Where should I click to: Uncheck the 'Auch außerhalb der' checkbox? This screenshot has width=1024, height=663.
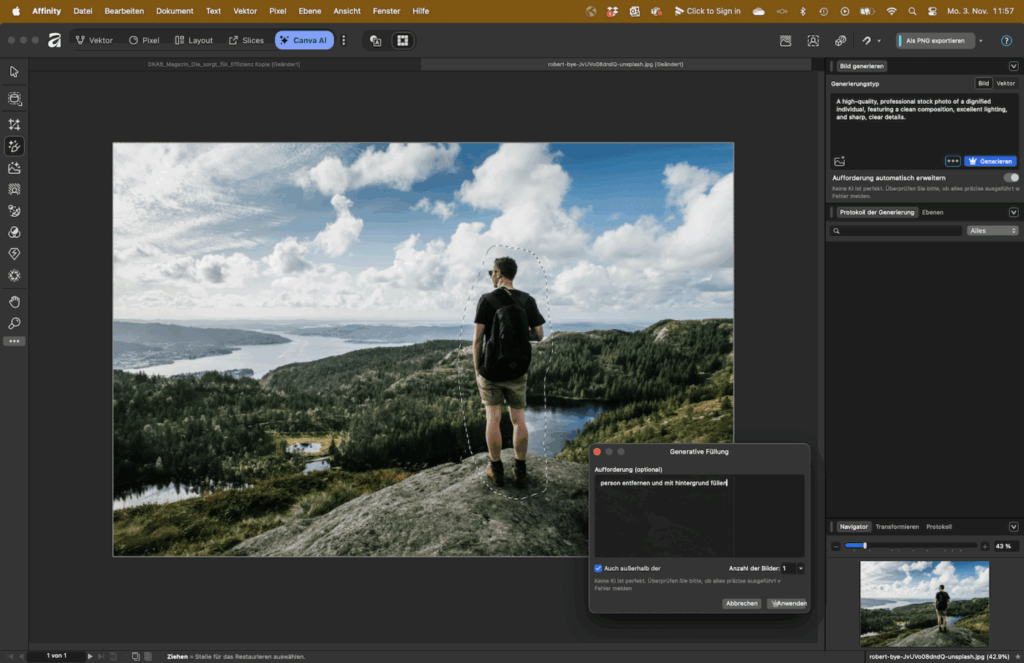click(x=598, y=568)
